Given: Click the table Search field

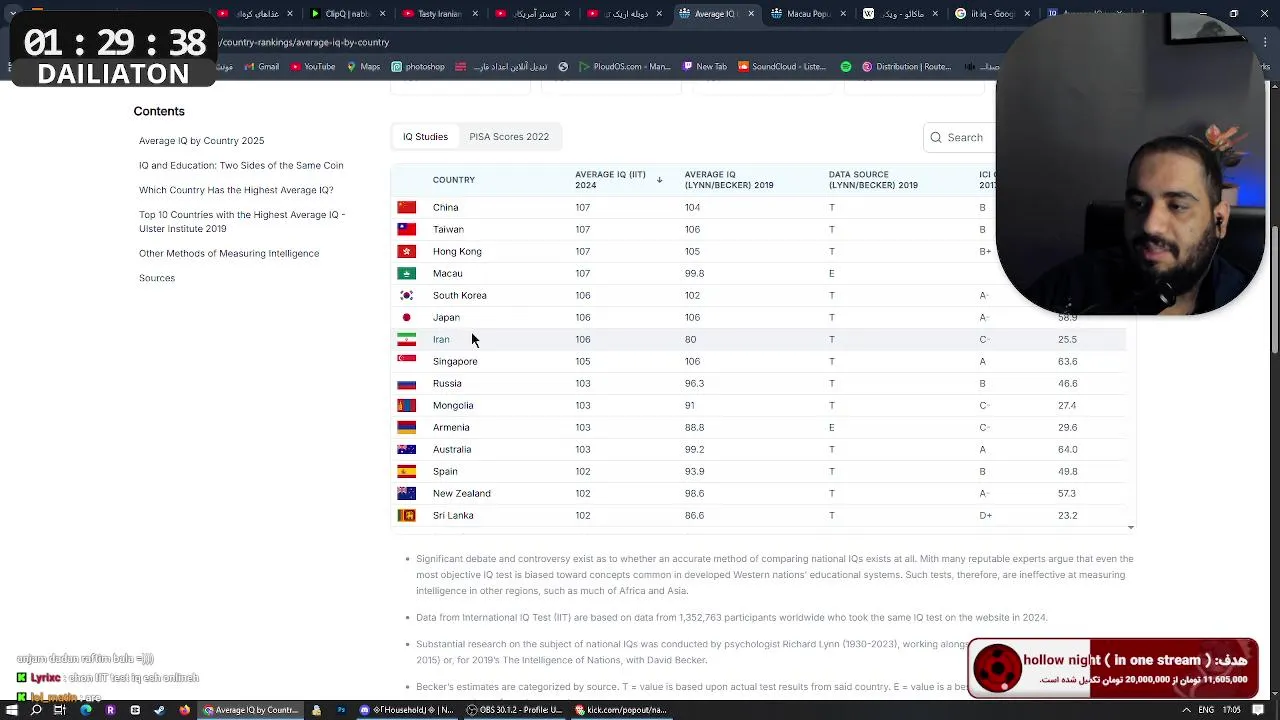Looking at the screenshot, I should pos(960,137).
